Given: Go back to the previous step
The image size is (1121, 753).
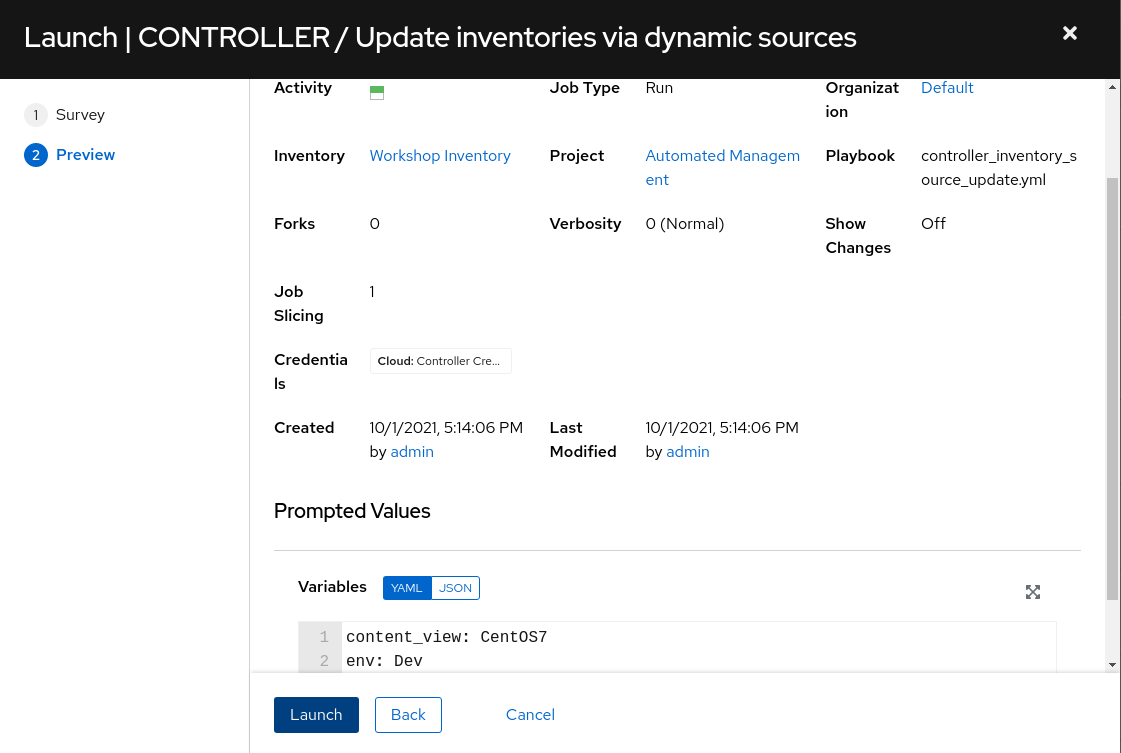Looking at the screenshot, I should pos(408,714).
